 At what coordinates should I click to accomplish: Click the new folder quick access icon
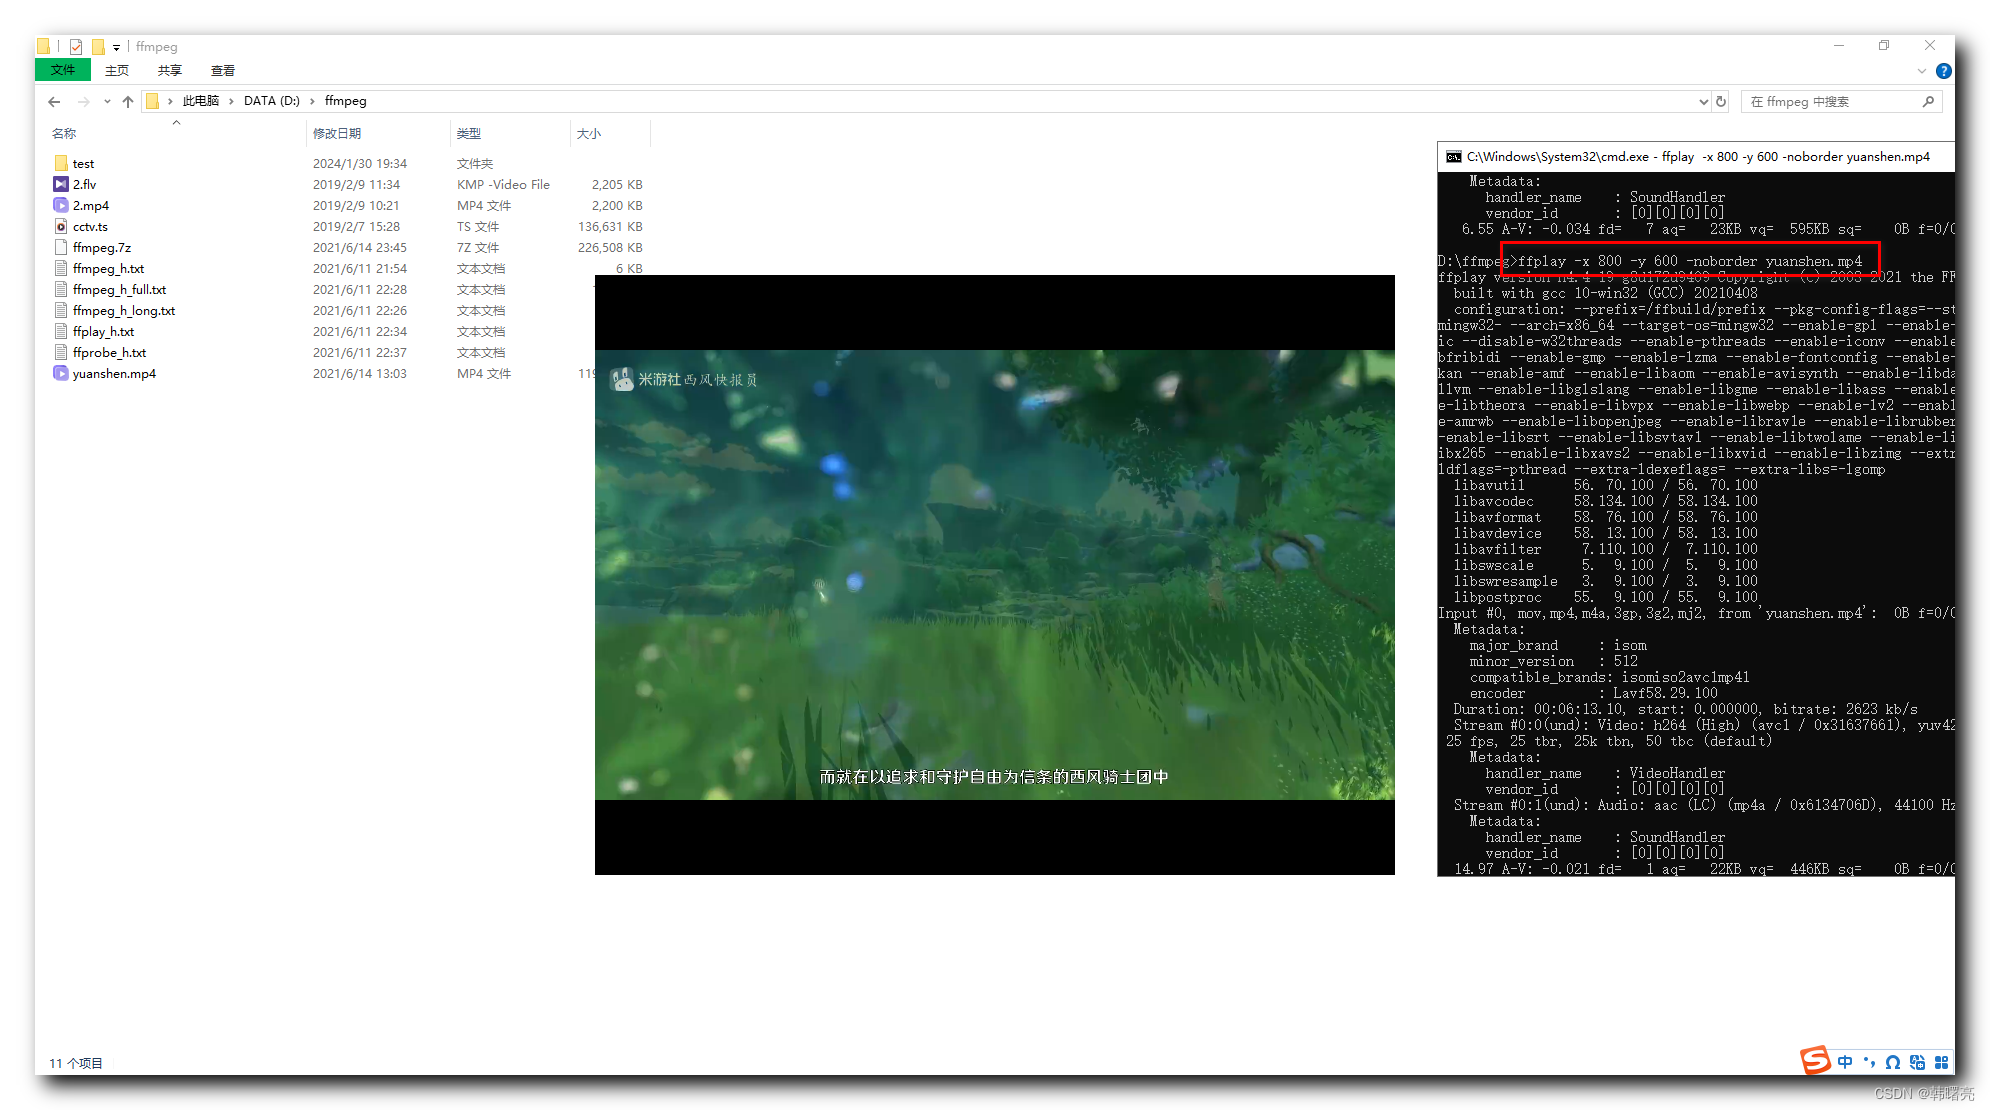click(99, 46)
